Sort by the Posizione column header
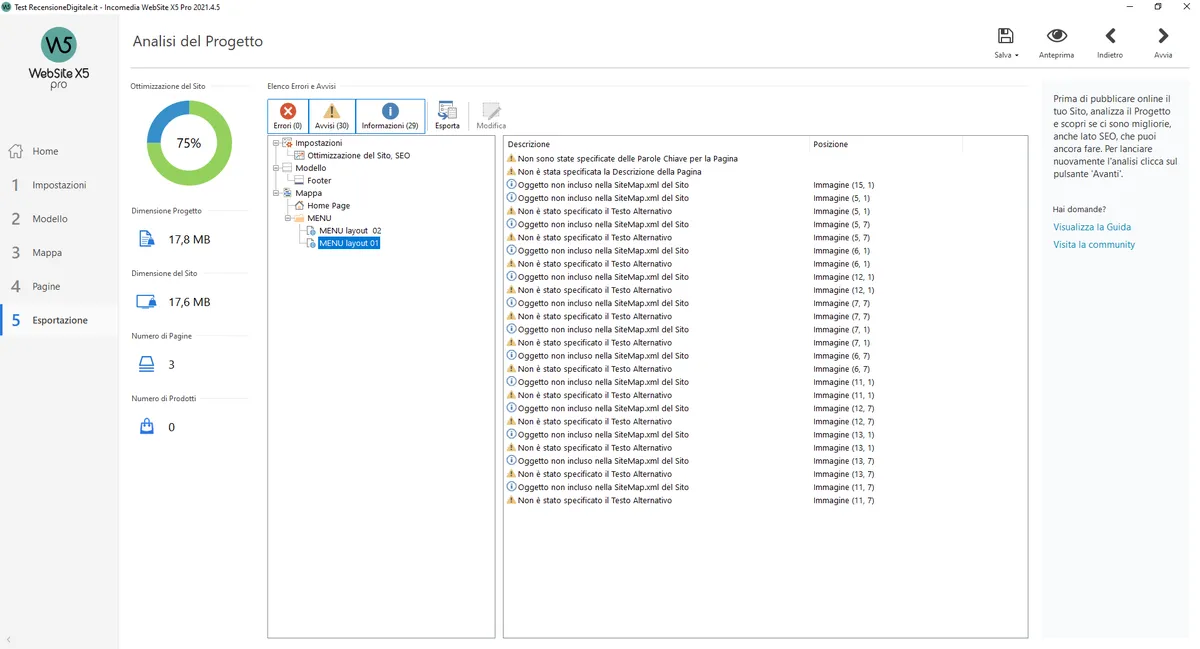Viewport: 1200px width, 649px height. (x=885, y=145)
